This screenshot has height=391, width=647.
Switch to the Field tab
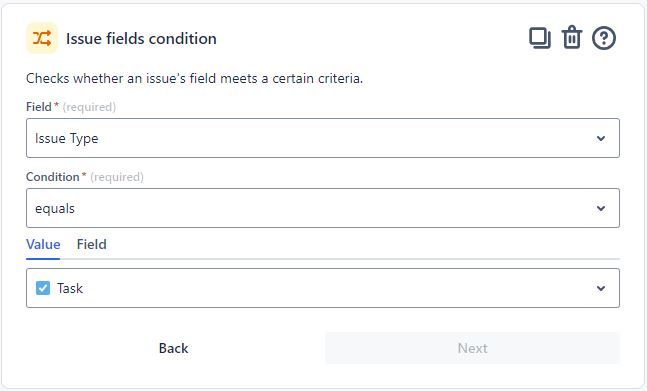(x=92, y=244)
